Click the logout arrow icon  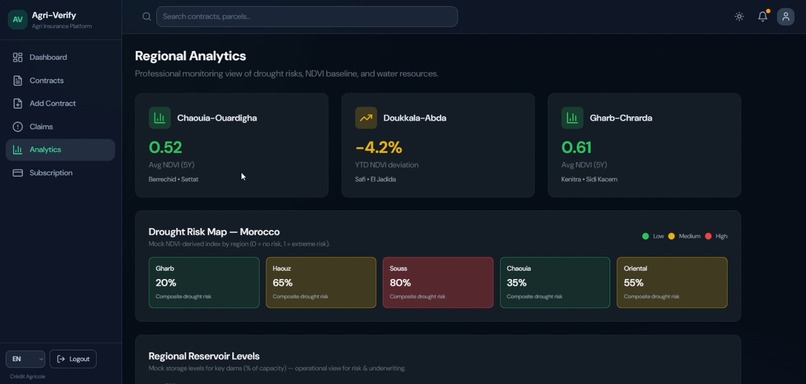pyautogui.click(x=61, y=359)
